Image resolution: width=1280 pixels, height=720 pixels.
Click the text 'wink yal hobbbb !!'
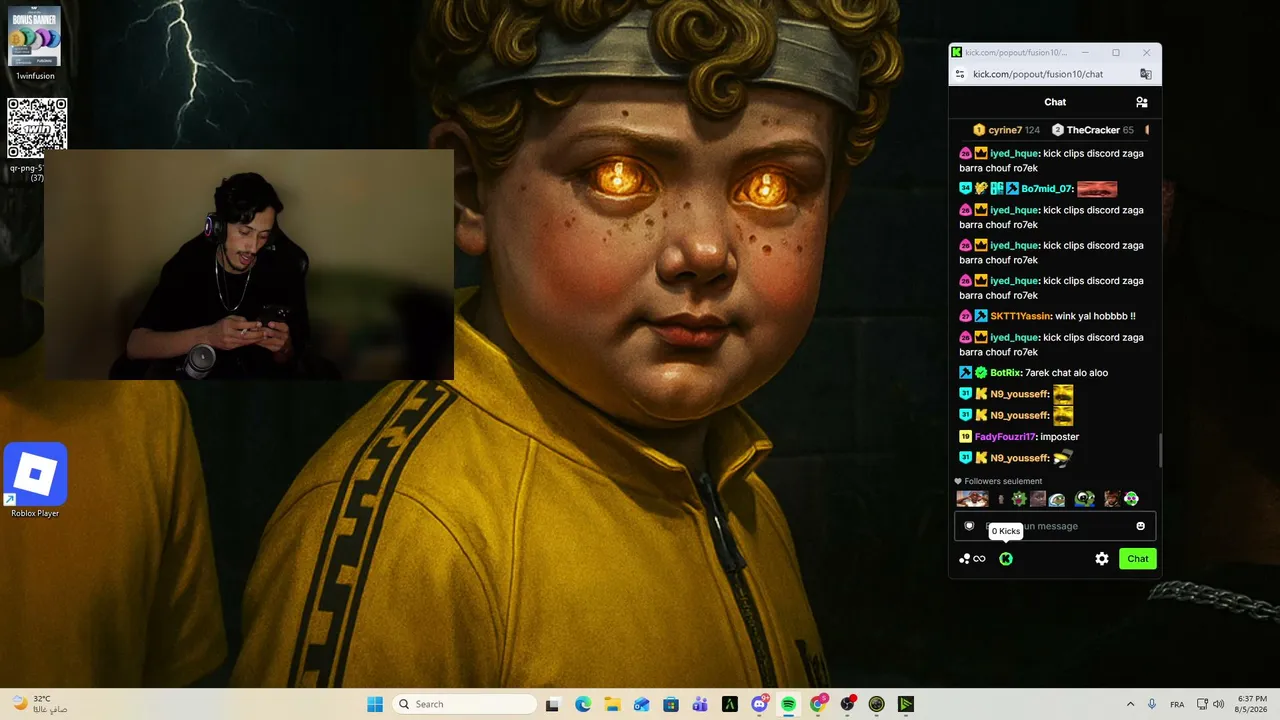point(1095,316)
